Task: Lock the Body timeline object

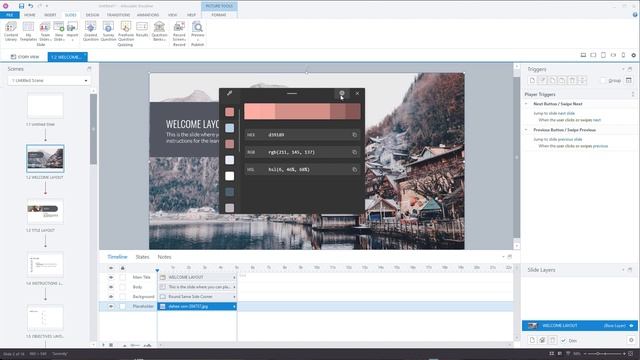Action: (122, 287)
